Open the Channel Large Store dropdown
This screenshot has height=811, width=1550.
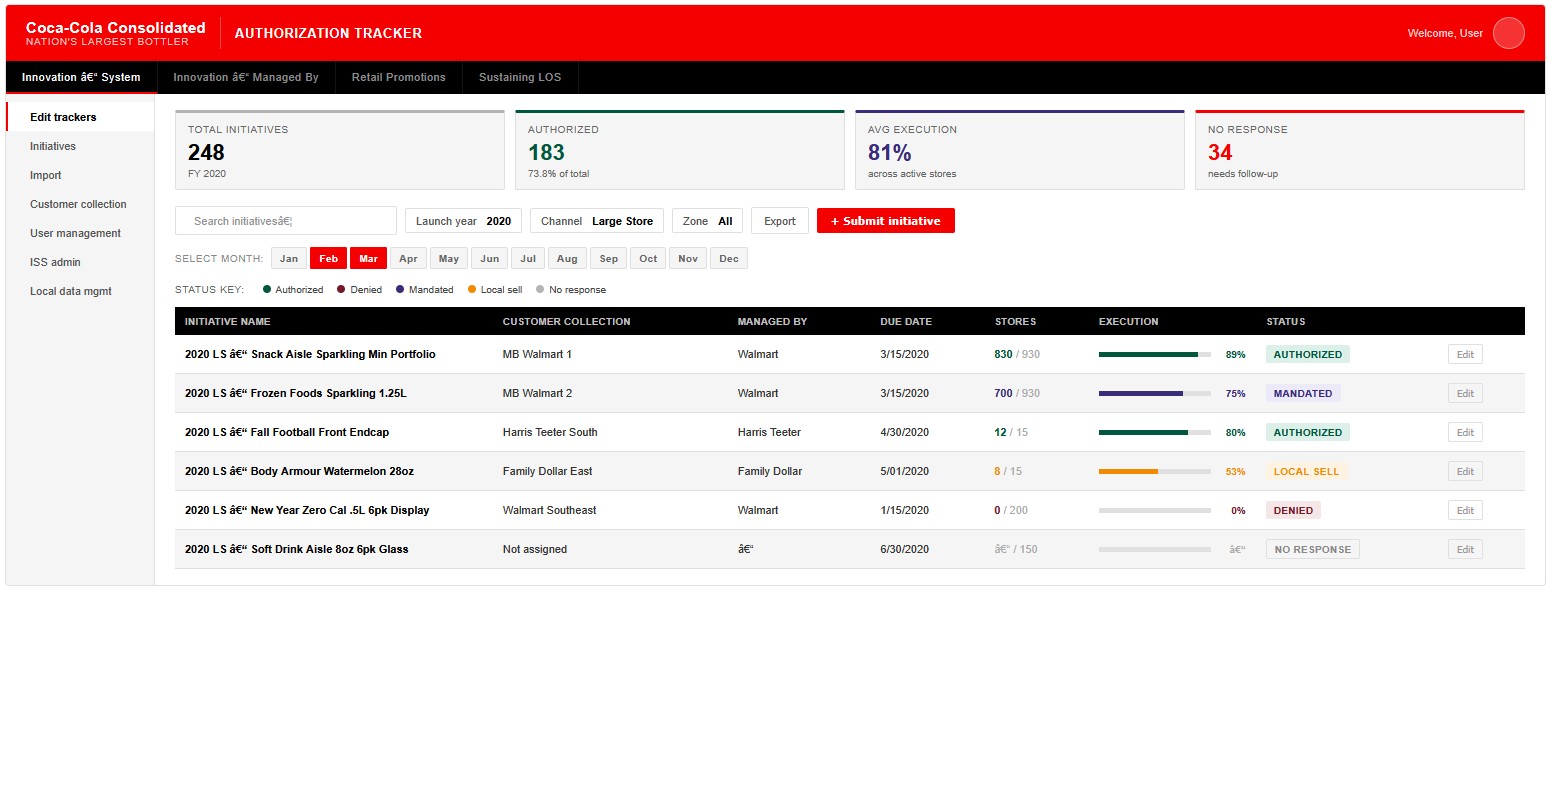(597, 221)
